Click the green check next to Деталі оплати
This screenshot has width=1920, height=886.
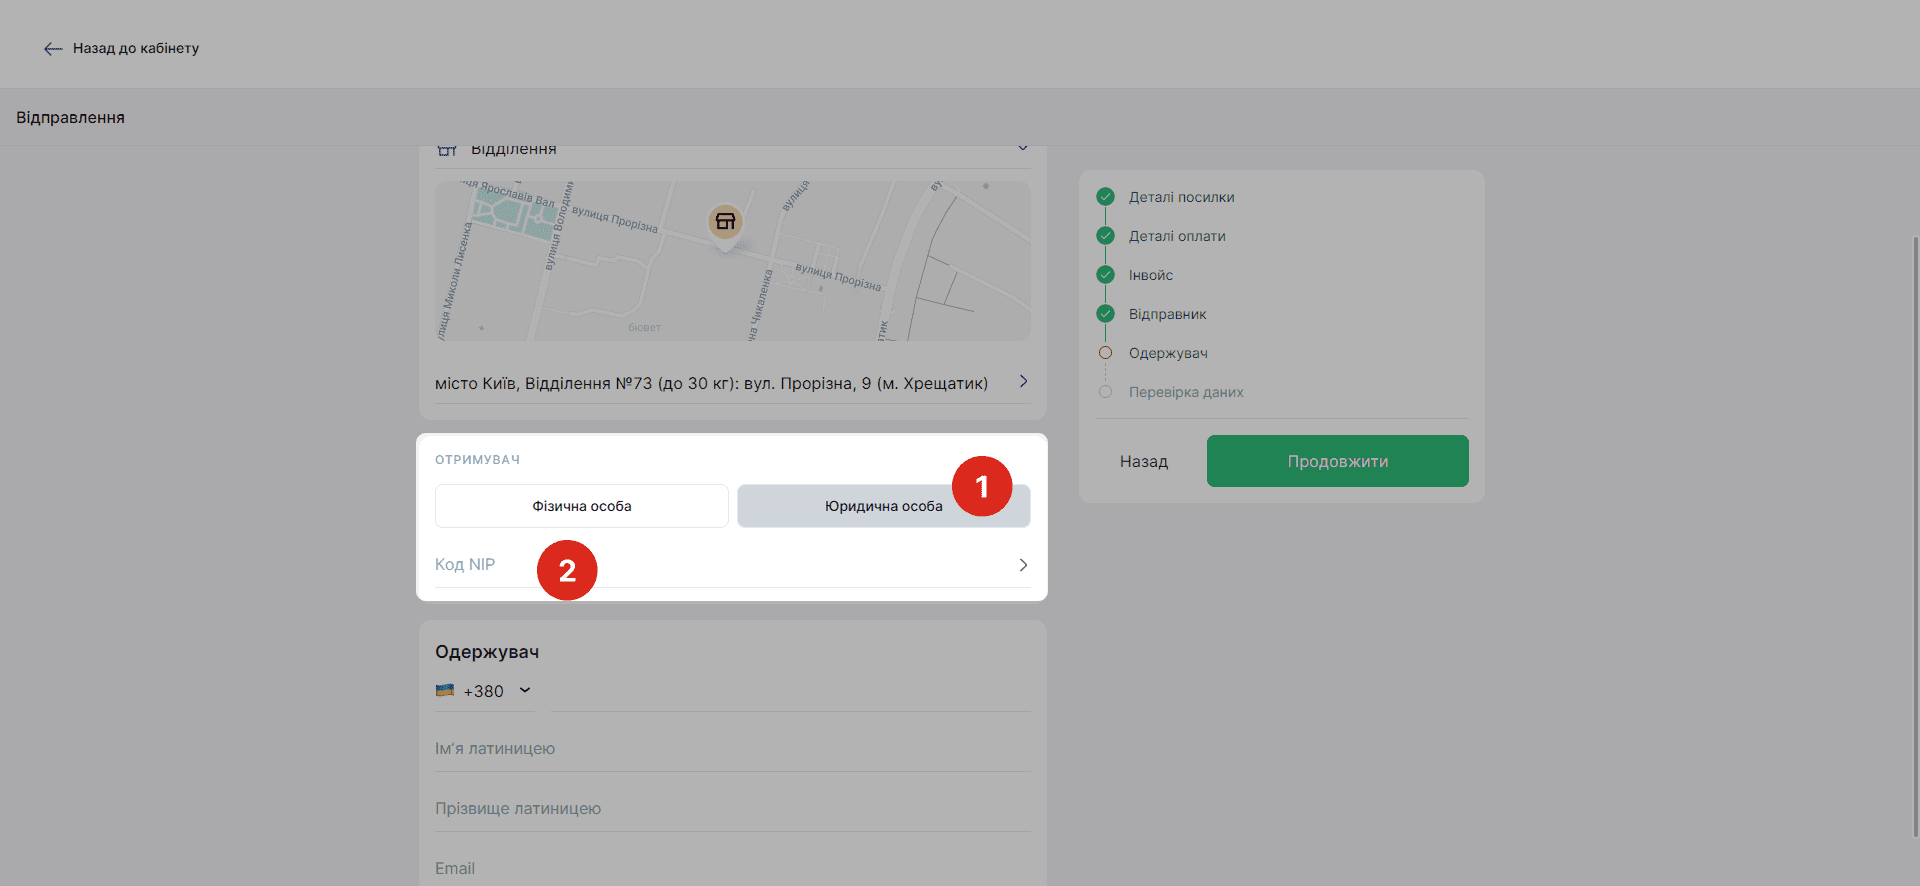(1105, 236)
